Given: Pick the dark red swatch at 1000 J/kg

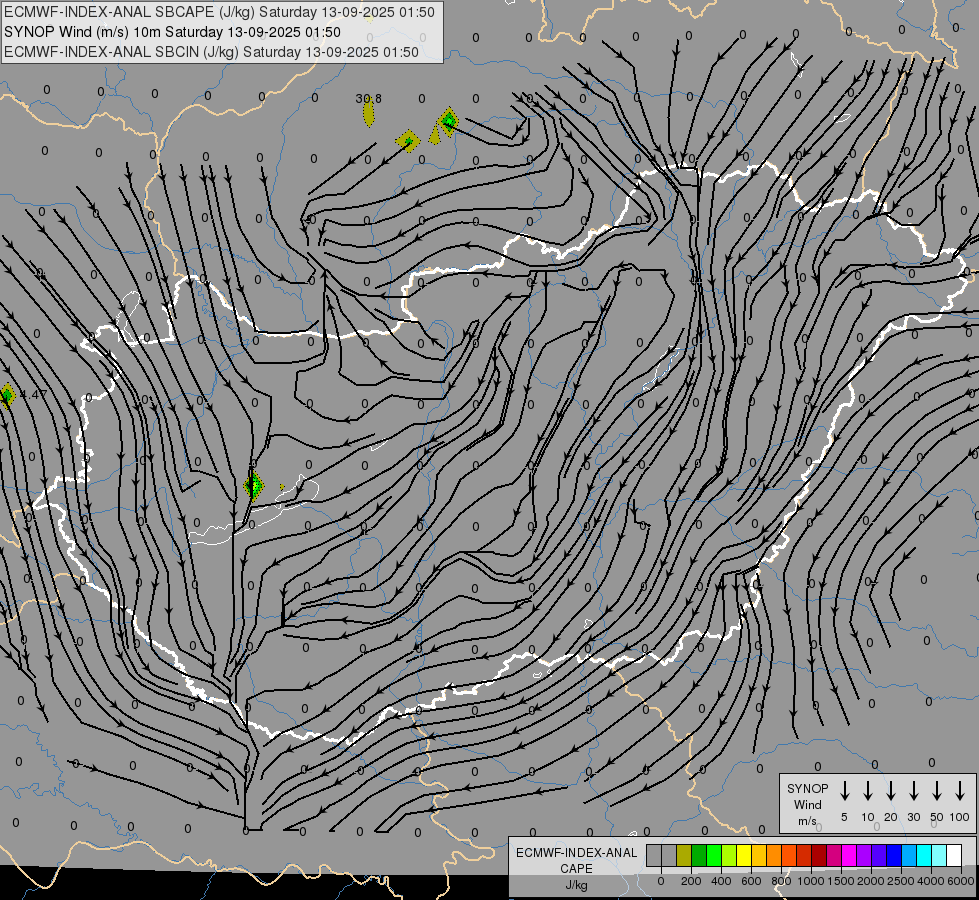Looking at the screenshot, I should pyautogui.click(x=819, y=855).
